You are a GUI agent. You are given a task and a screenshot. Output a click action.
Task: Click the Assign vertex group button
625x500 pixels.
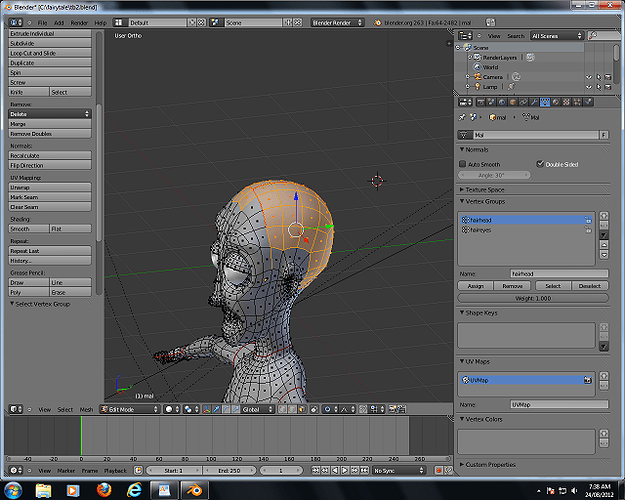pyautogui.click(x=476, y=286)
